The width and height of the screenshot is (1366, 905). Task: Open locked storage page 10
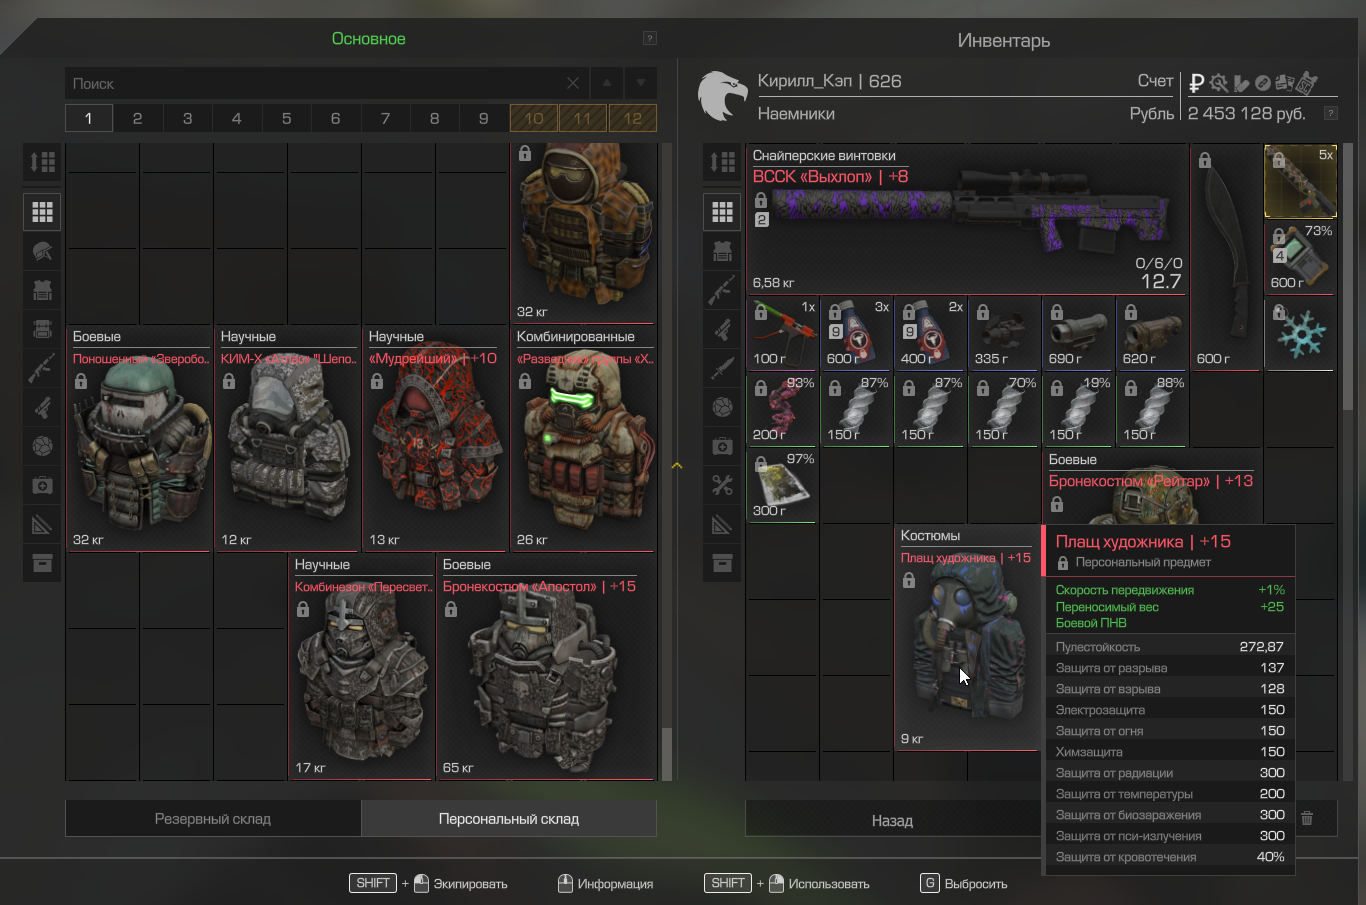(534, 118)
